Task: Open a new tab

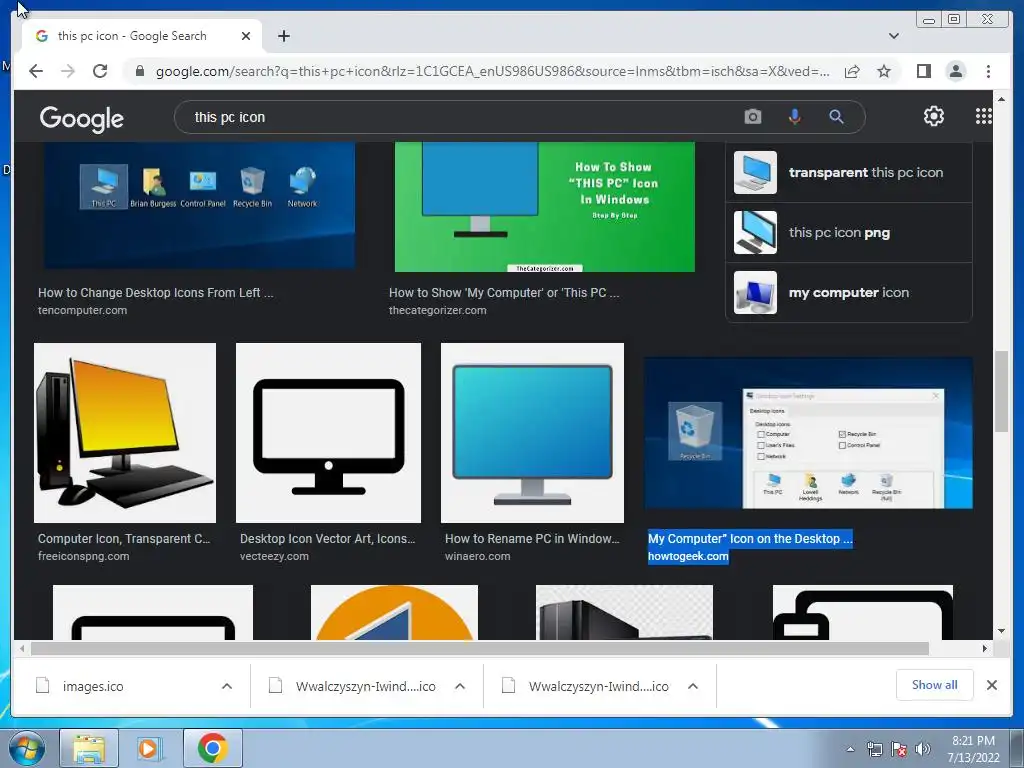Action: 283,36
